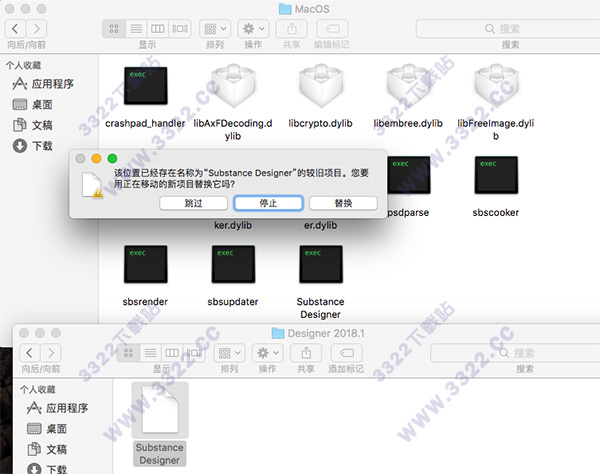Click add tags icon in Designer 2018.1 window

click(x=347, y=353)
